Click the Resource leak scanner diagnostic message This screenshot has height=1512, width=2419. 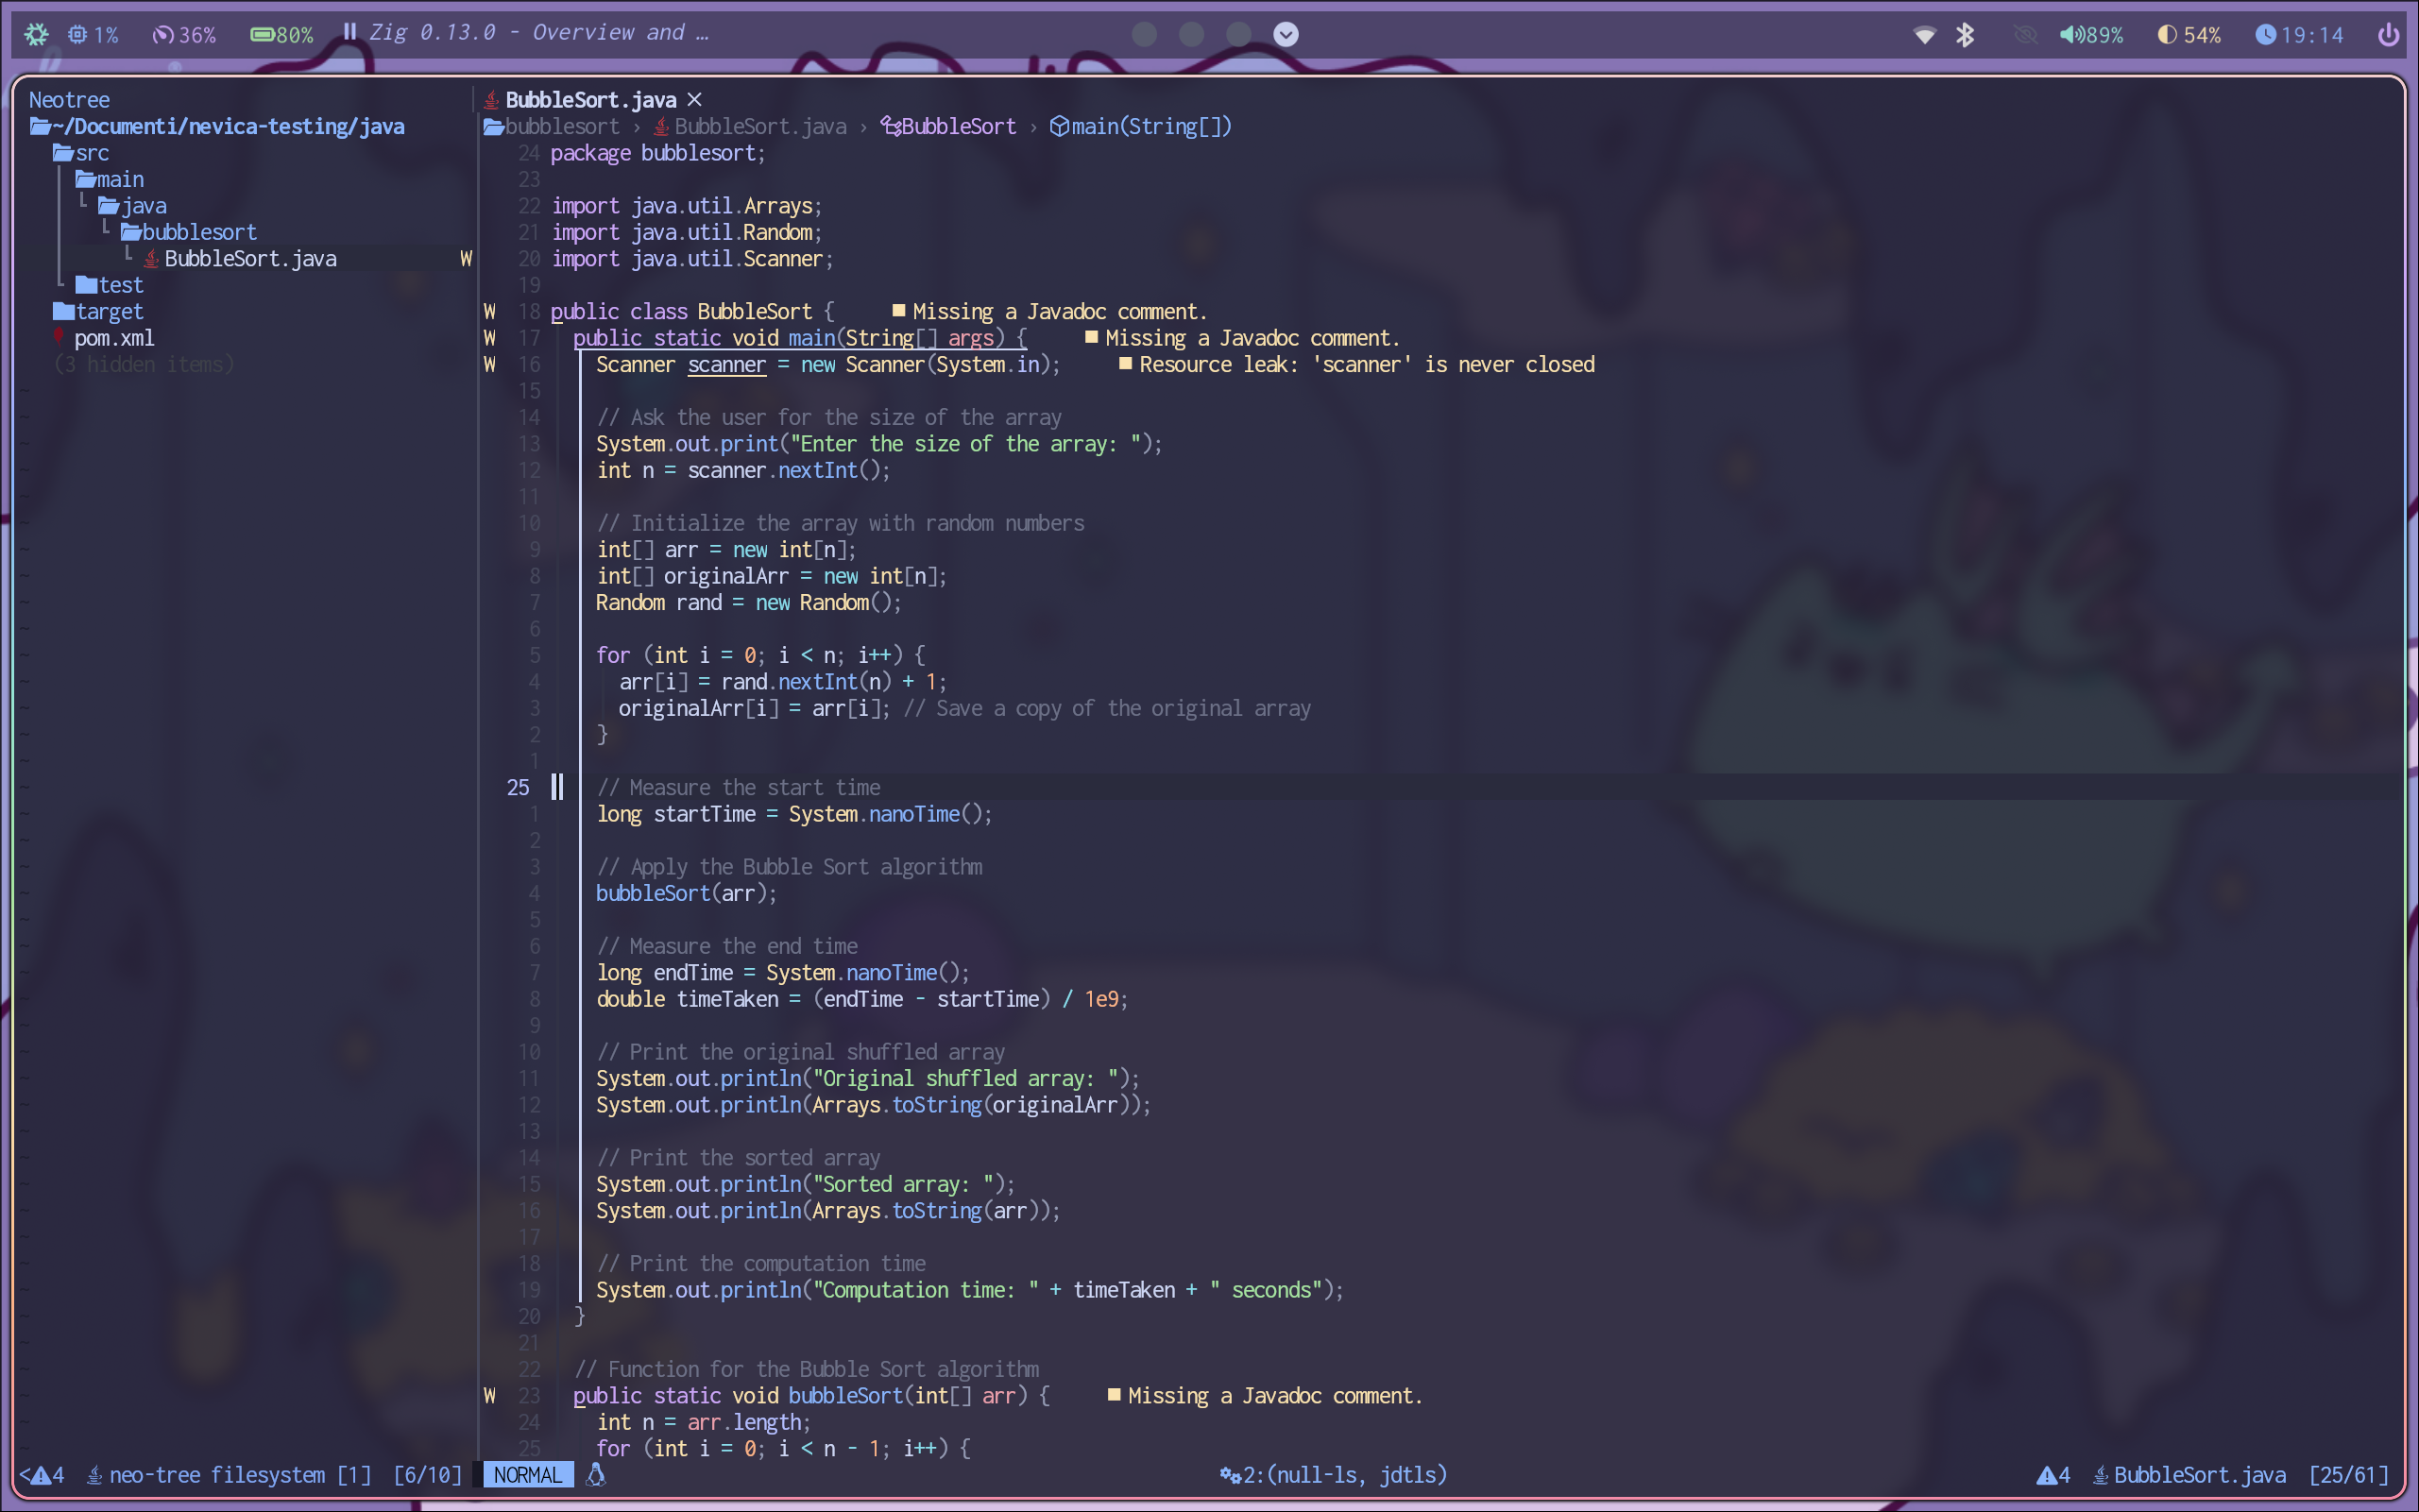(x=1357, y=364)
